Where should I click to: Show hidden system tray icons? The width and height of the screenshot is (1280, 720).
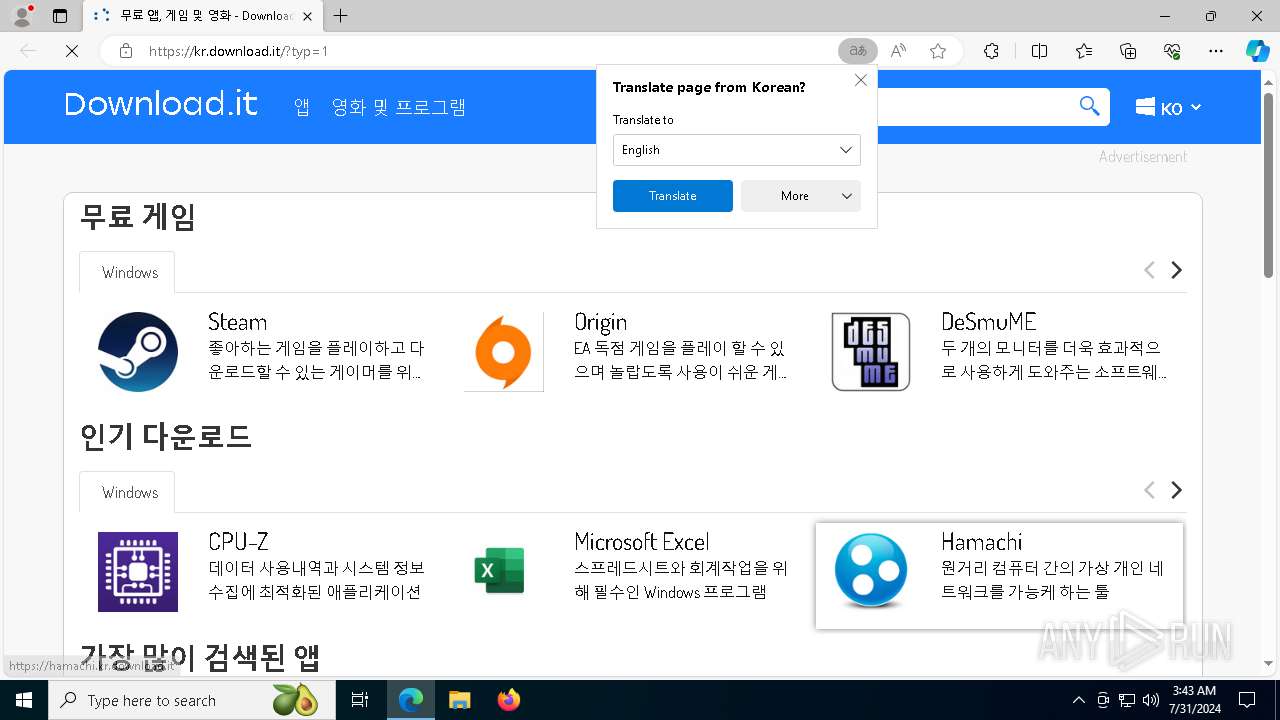tap(1078, 700)
